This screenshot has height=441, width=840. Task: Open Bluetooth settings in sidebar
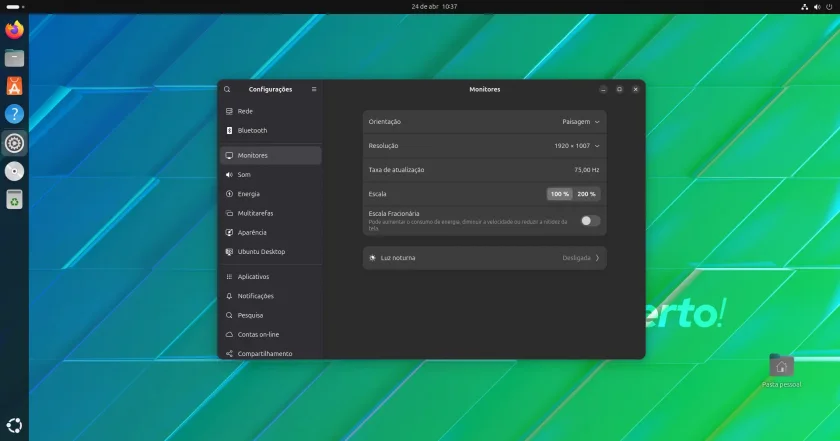point(271,131)
